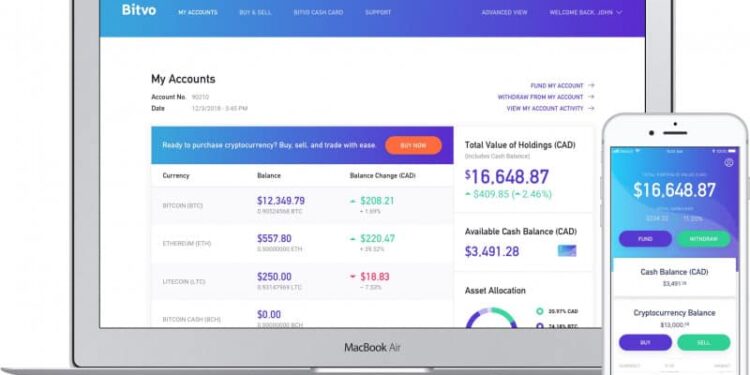750x375 pixels.
Task: Go to the Buy & Sell tab
Action: 255,12
